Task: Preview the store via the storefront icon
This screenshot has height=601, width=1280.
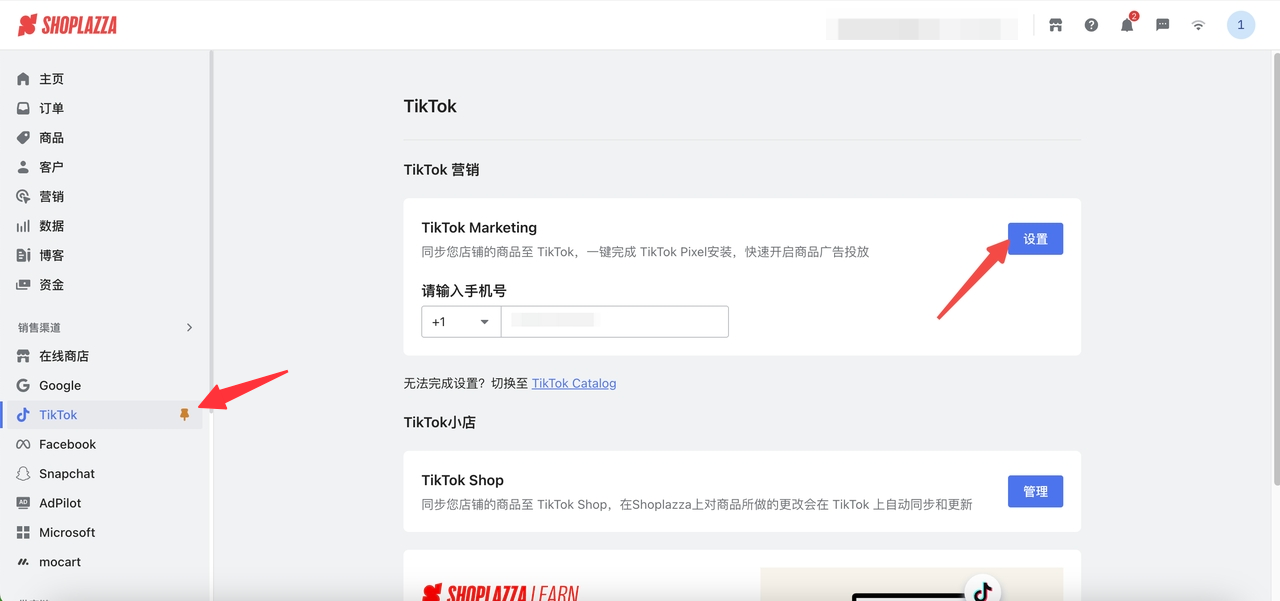Action: tap(1055, 25)
